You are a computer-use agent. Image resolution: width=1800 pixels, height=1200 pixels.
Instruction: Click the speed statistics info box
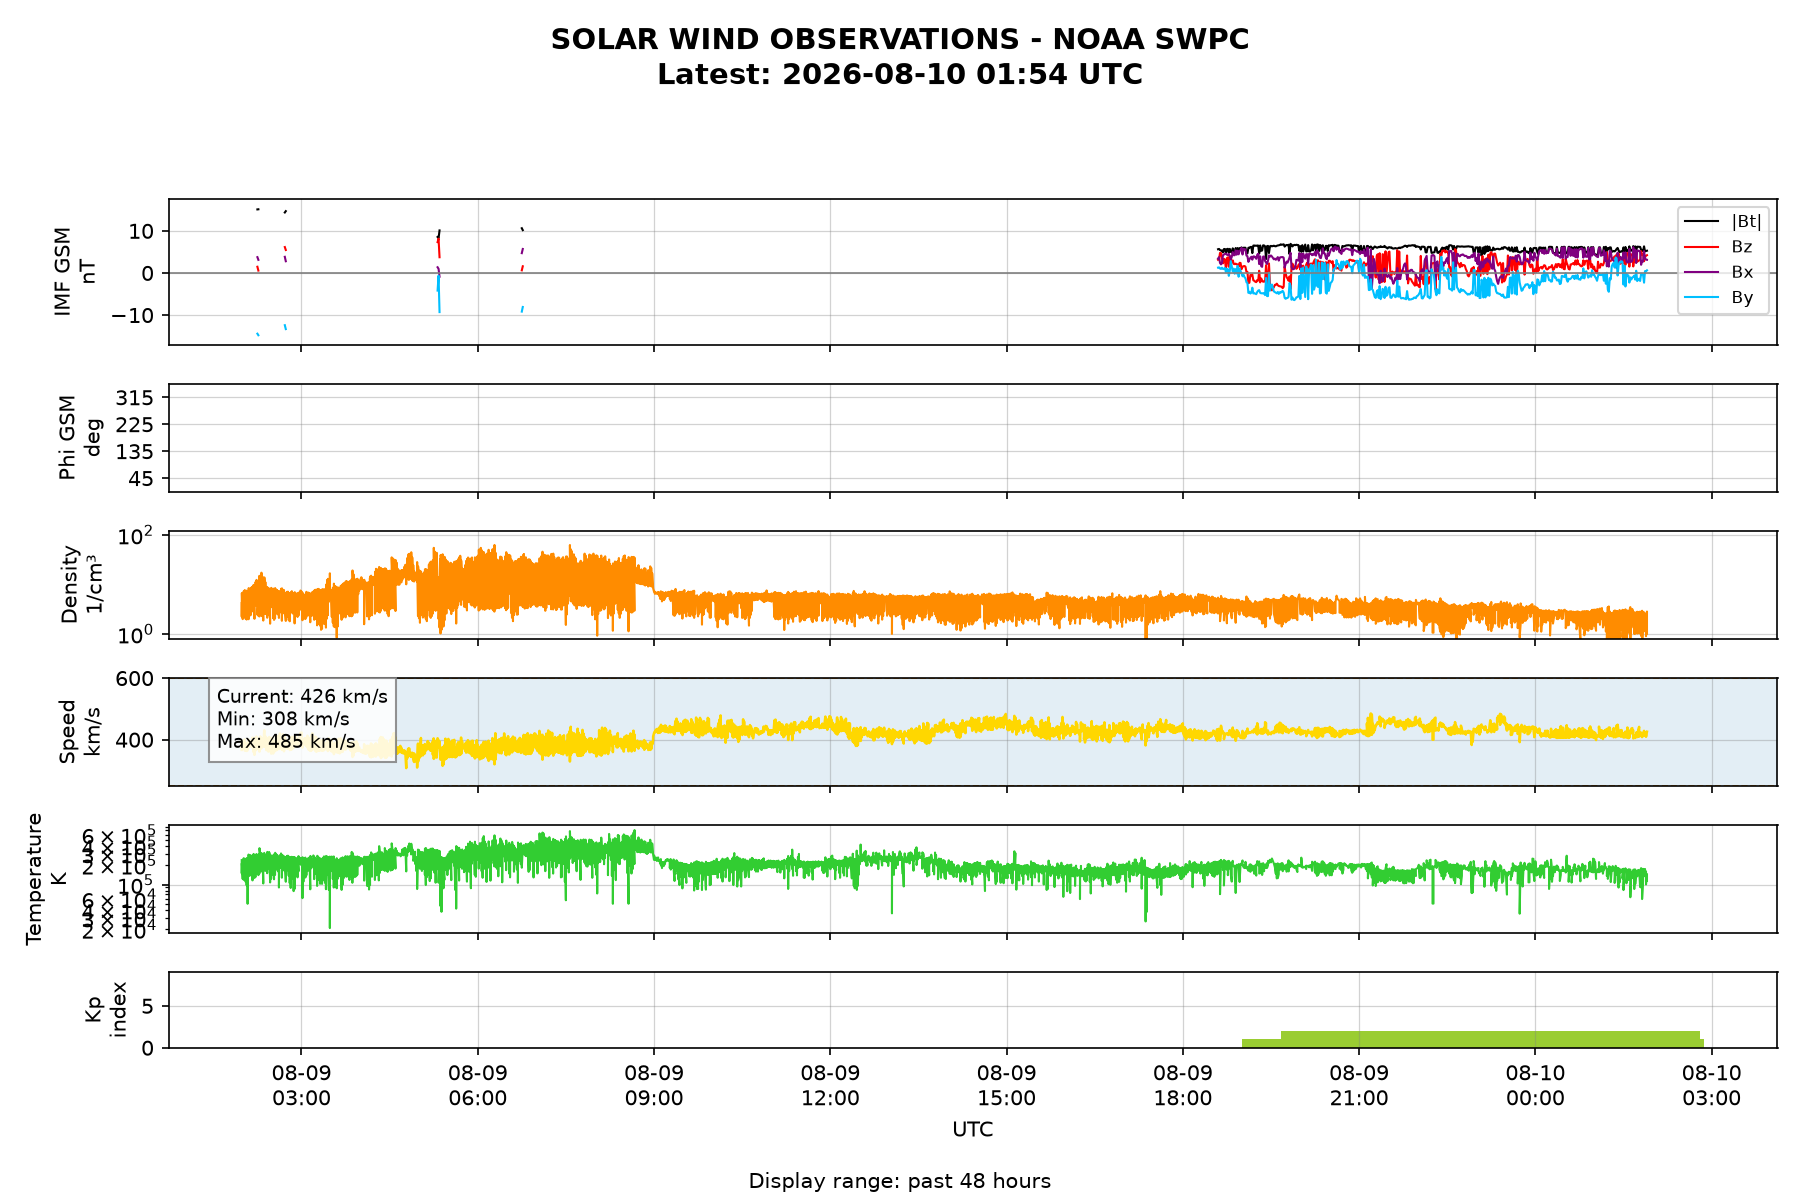tap(302, 720)
